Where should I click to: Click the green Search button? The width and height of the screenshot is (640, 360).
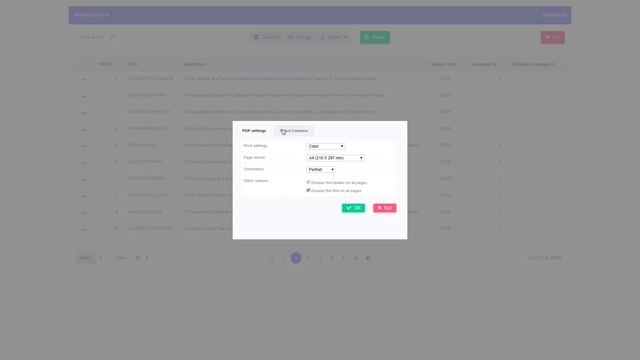375,37
